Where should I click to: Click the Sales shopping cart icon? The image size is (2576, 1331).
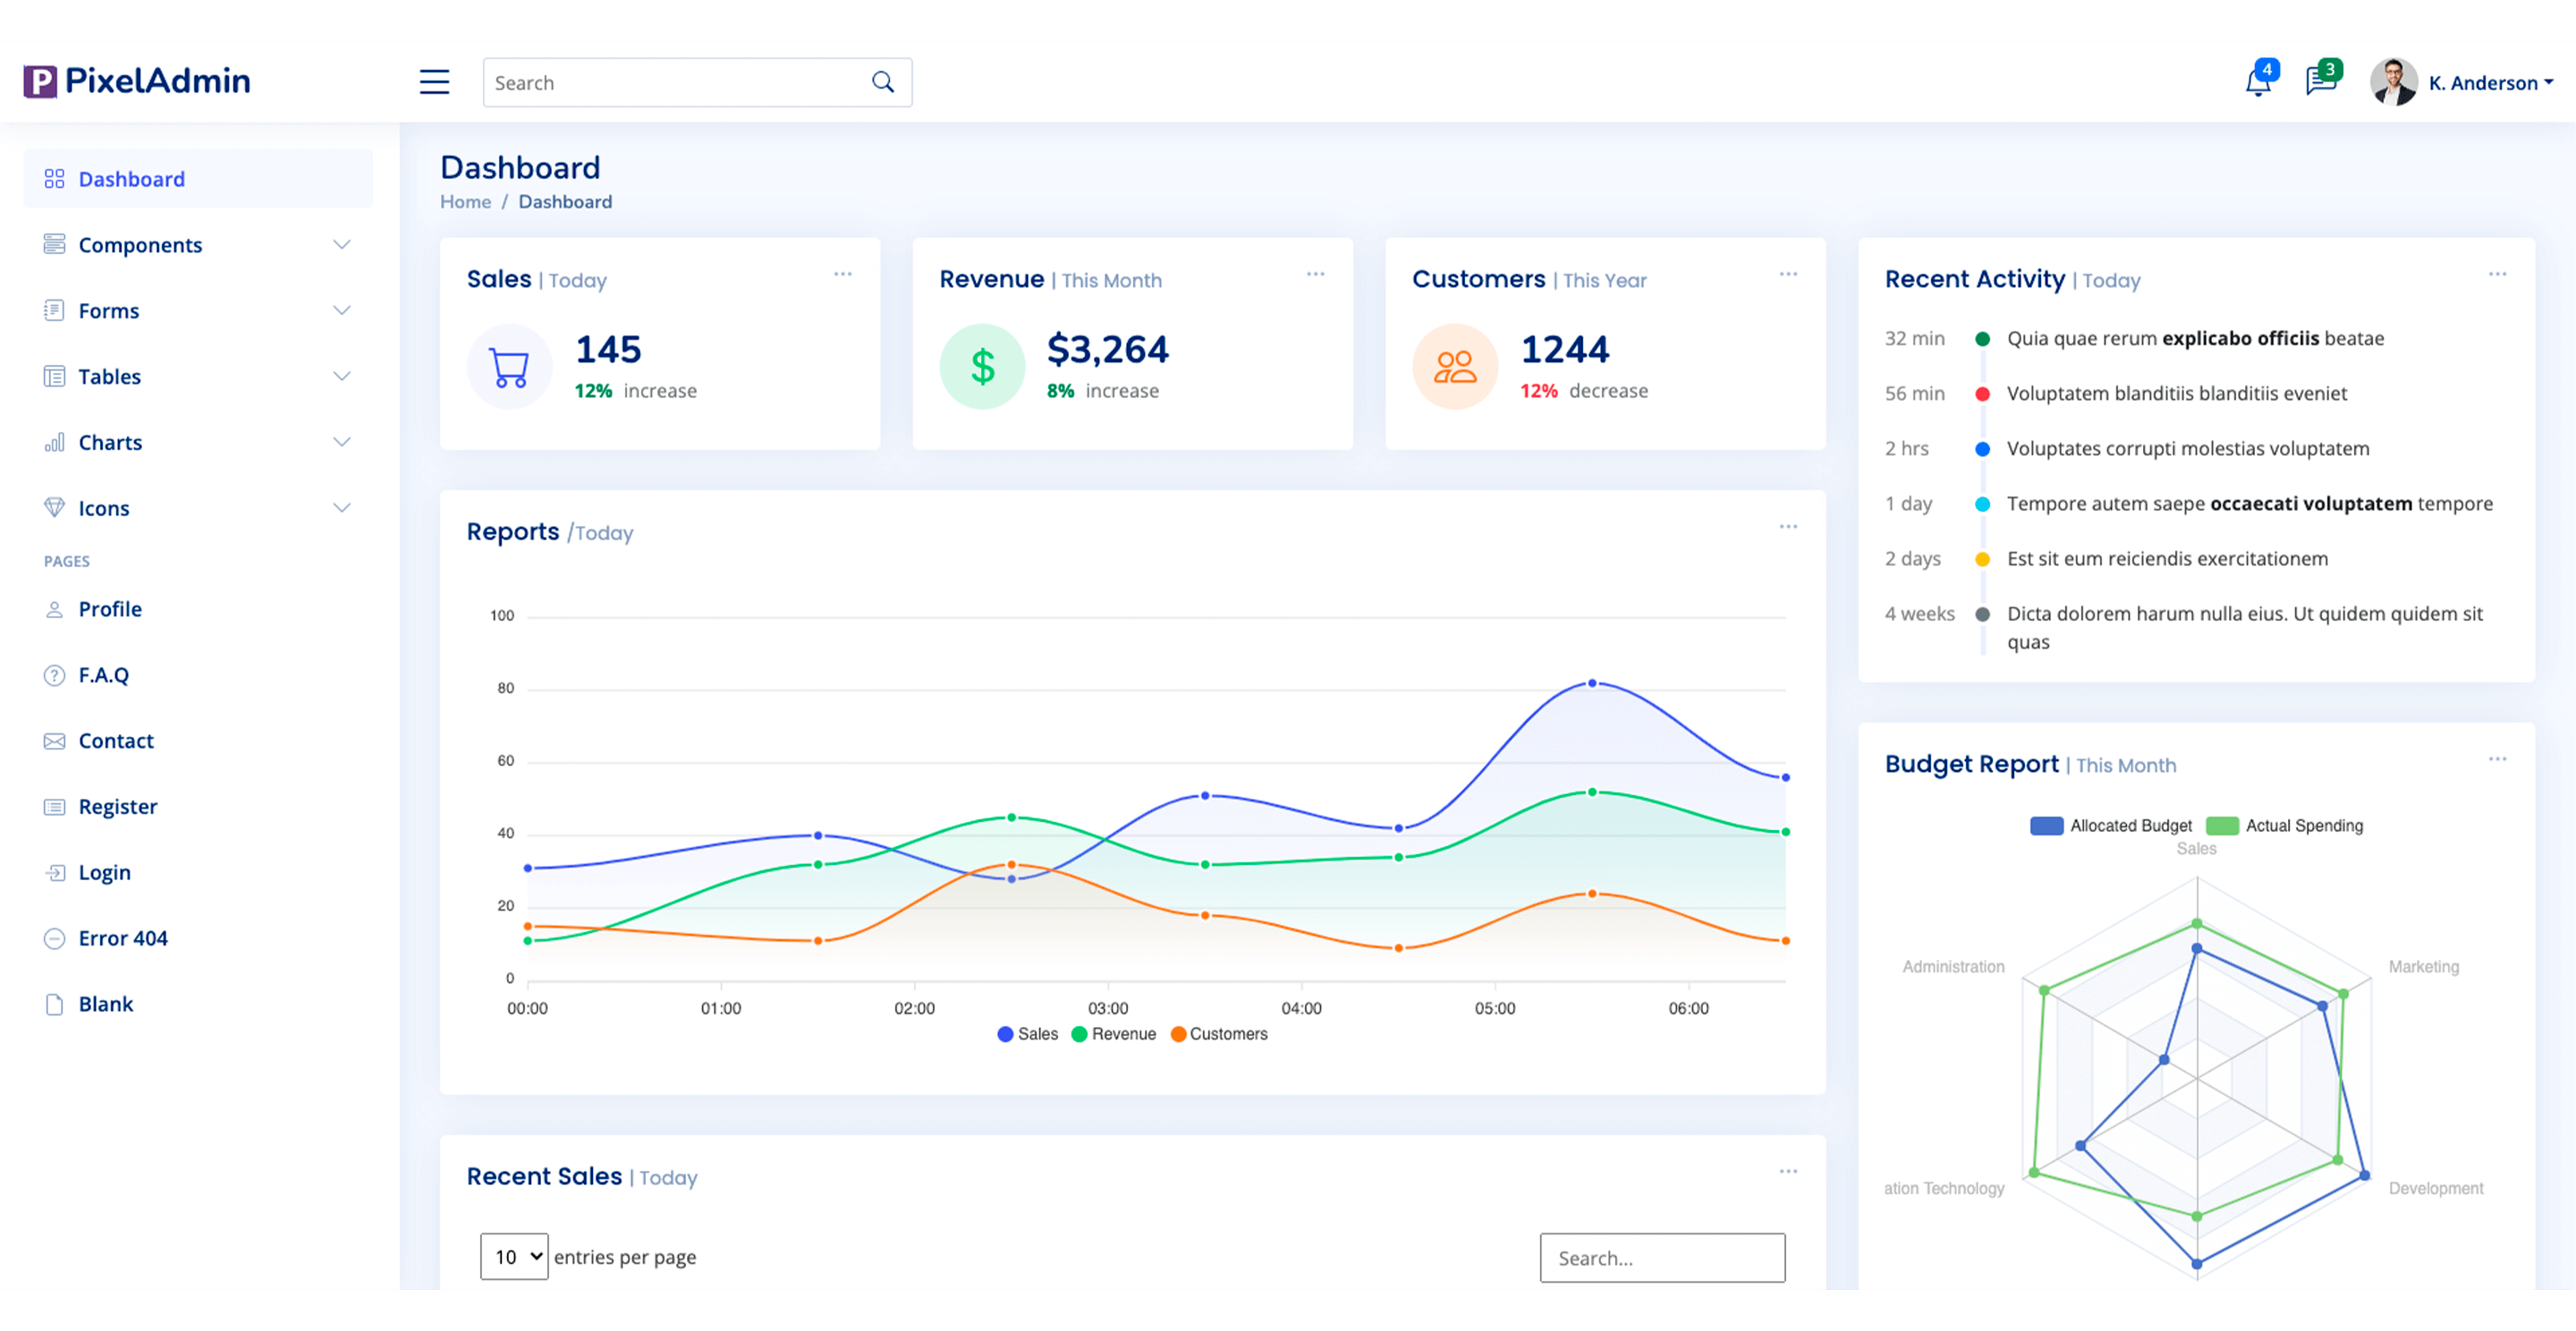coord(509,367)
